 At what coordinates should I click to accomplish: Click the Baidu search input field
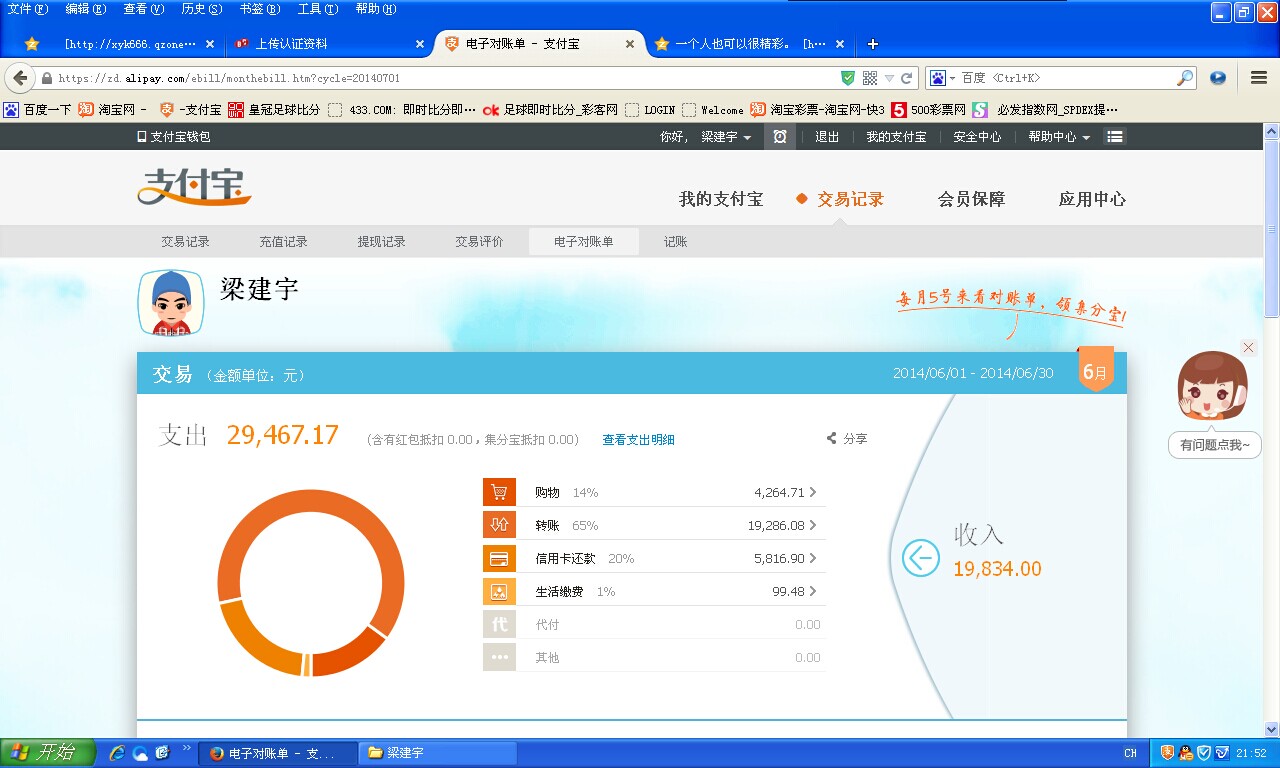(1068, 78)
